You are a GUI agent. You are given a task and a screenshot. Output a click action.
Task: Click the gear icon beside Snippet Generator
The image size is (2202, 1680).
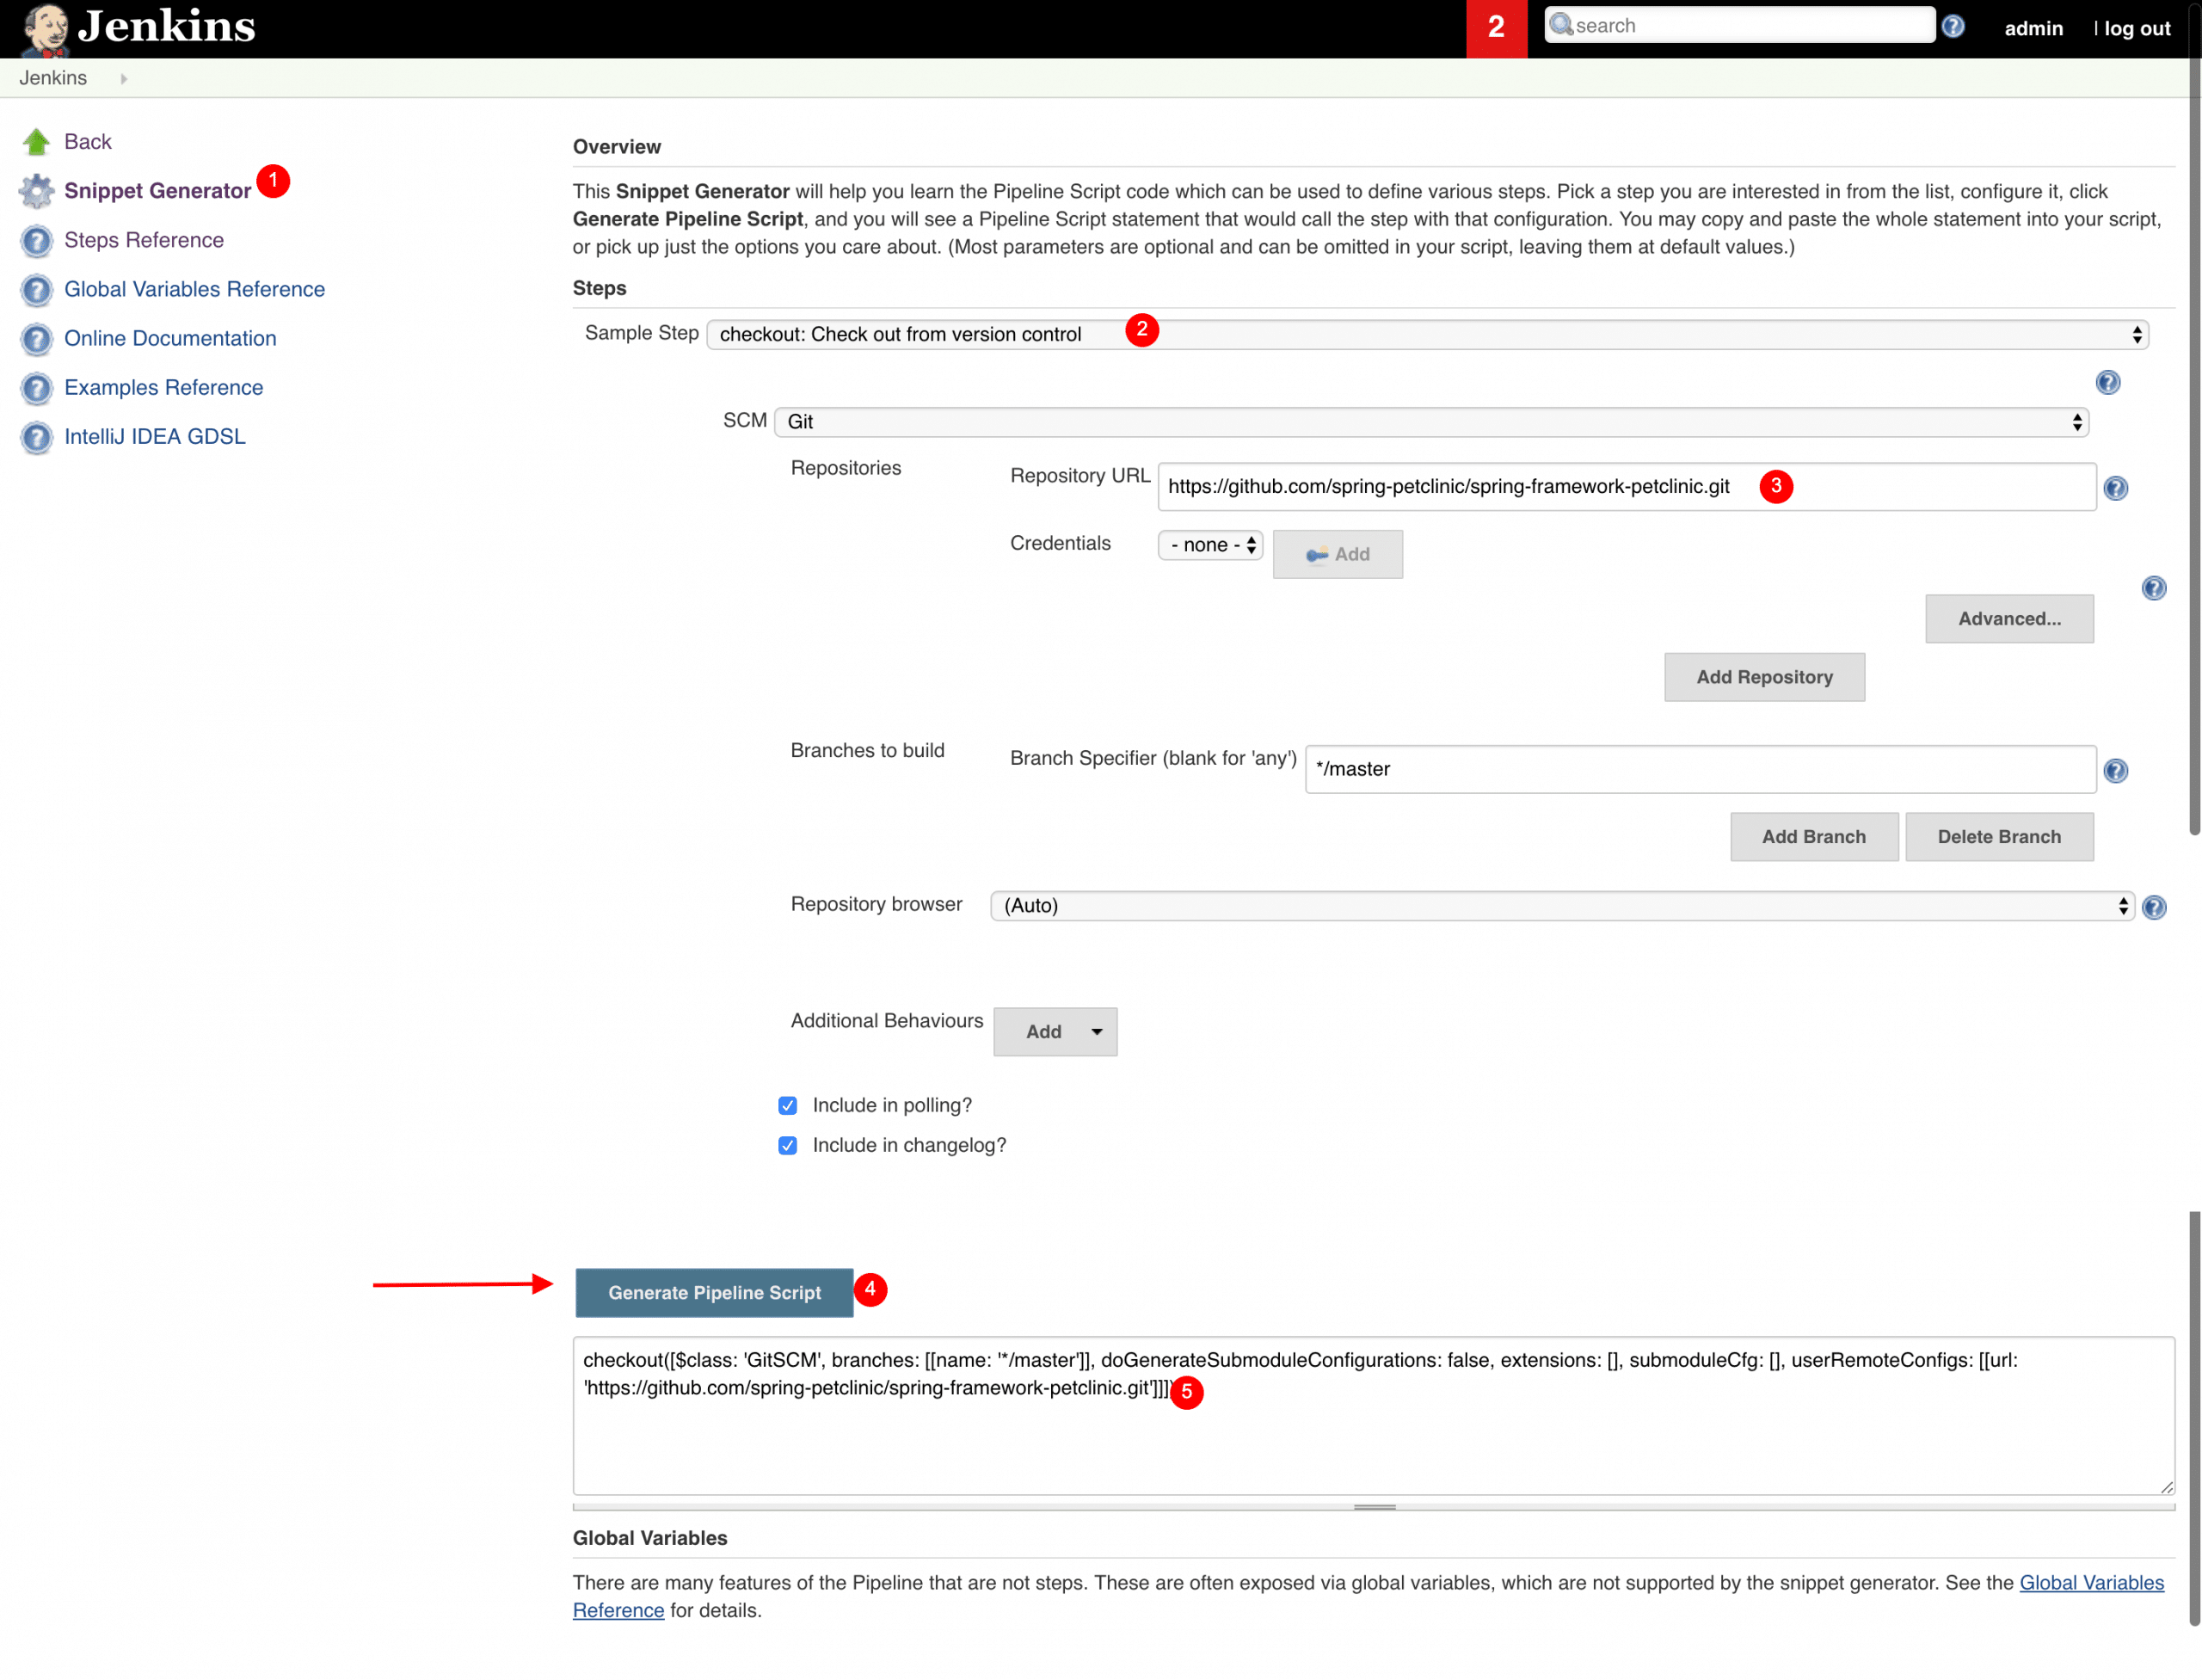click(37, 191)
